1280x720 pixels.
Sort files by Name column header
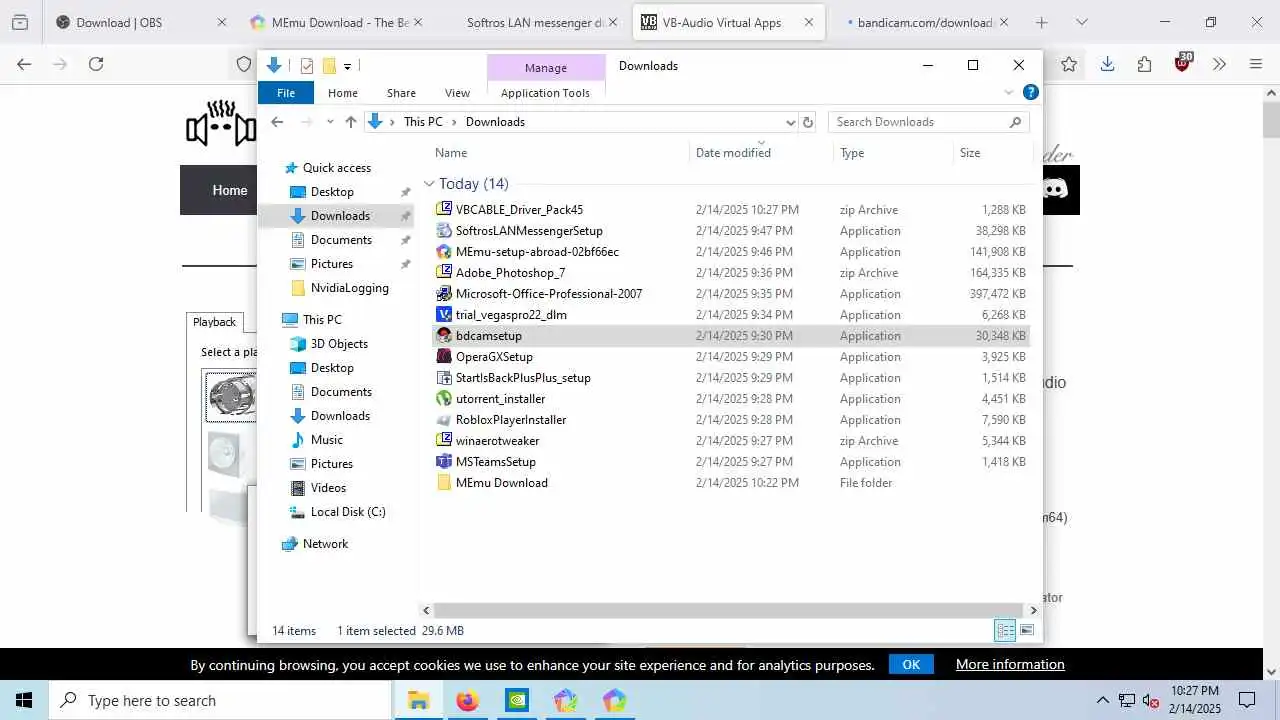pyautogui.click(x=451, y=153)
